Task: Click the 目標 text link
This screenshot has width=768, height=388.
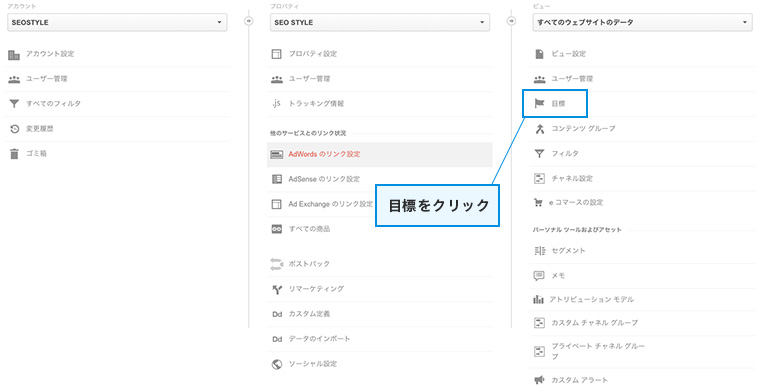Action: 558,103
